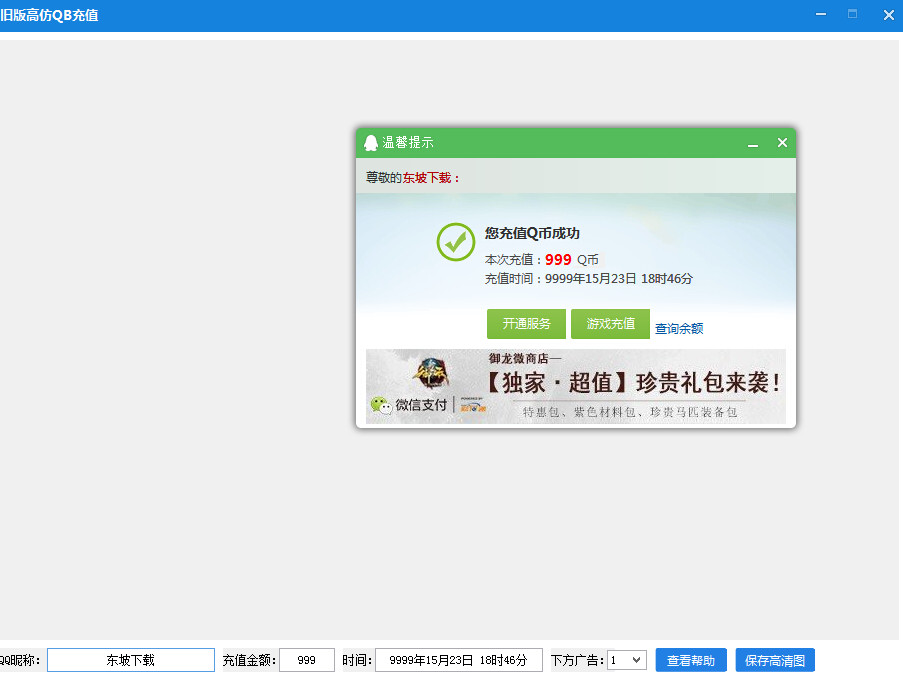The width and height of the screenshot is (903, 680).
Task: Click the 珍贵礼包来袭 advertisement banner
Action: (x=576, y=386)
